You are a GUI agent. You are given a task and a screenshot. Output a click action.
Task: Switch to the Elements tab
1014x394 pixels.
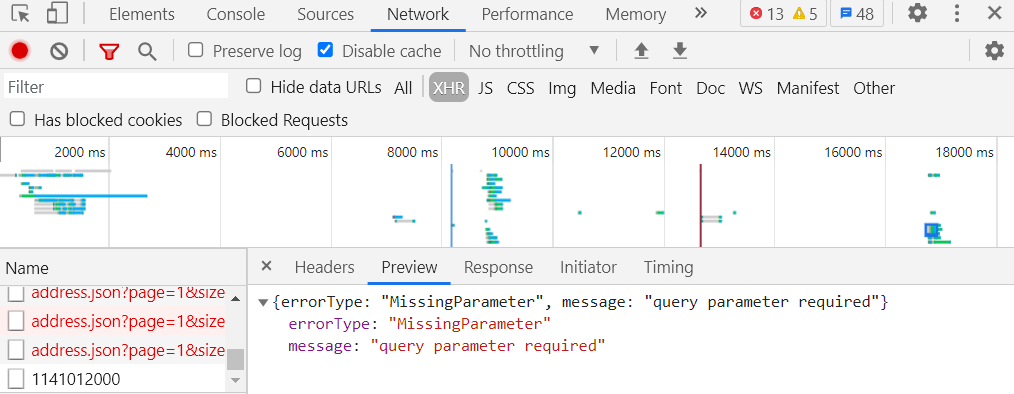pos(142,14)
